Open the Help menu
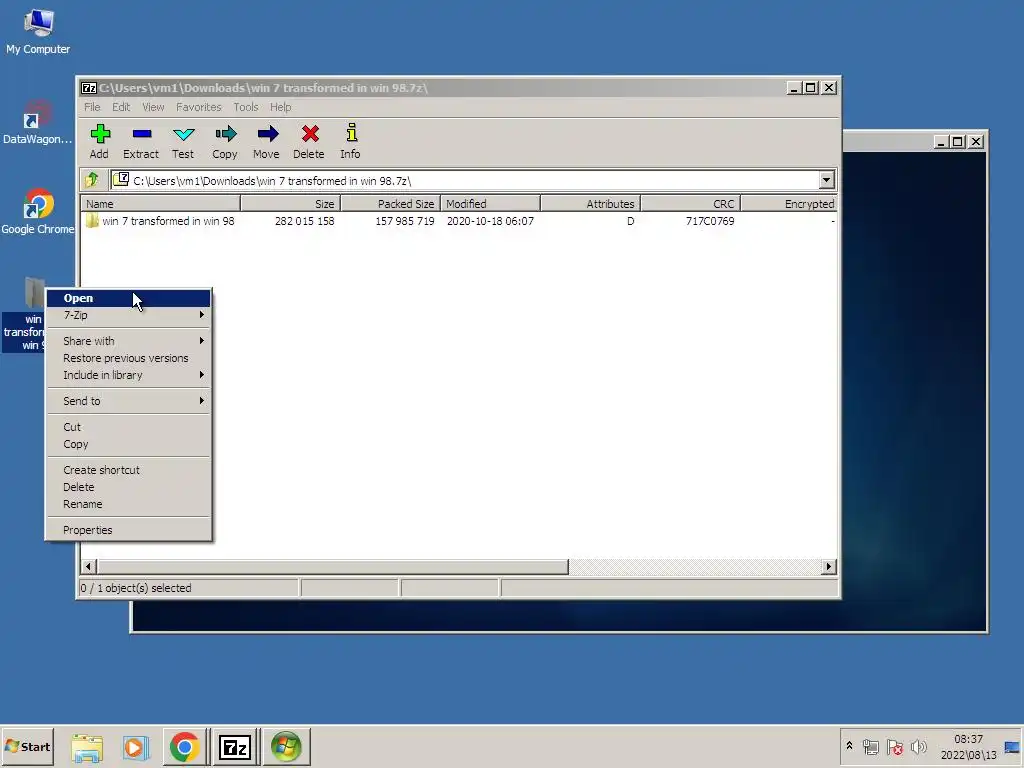 [280, 107]
